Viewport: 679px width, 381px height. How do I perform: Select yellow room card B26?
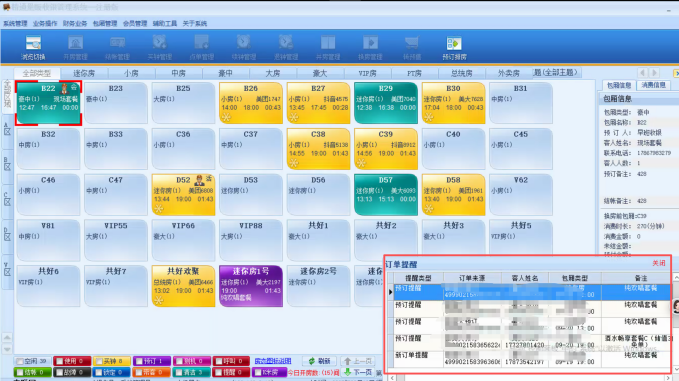[x=251, y=103]
